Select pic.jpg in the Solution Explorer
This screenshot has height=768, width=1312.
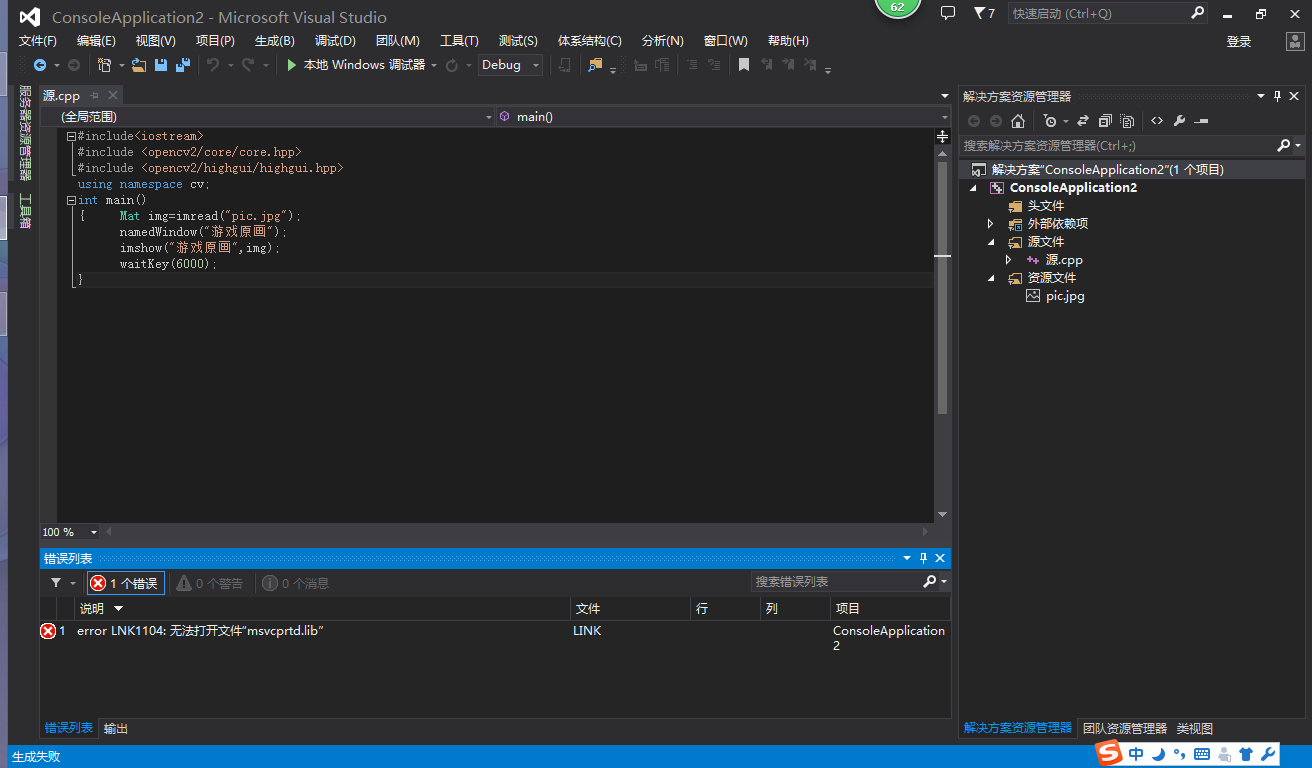click(x=1065, y=296)
